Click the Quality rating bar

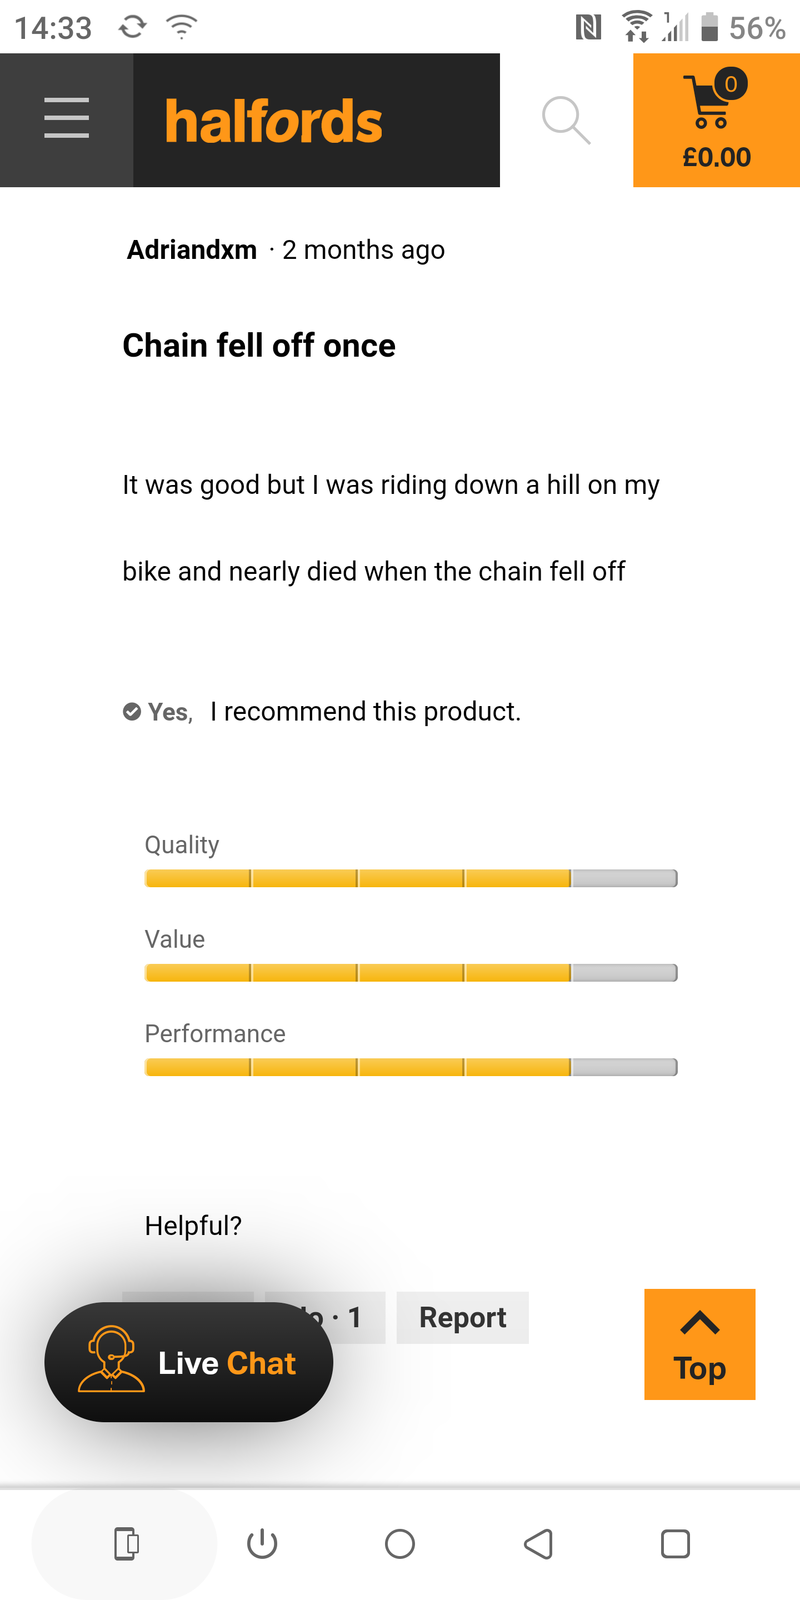pyautogui.click(x=410, y=878)
